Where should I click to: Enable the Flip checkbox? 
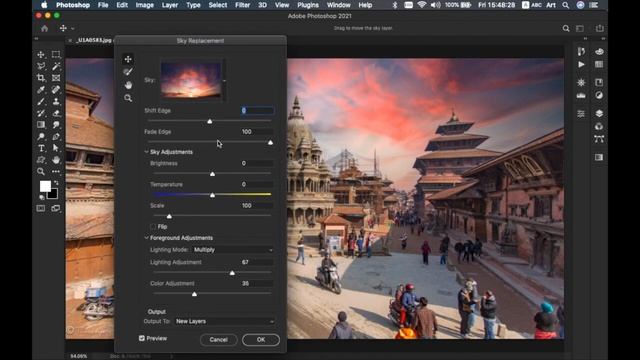click(x=153, y=227)
